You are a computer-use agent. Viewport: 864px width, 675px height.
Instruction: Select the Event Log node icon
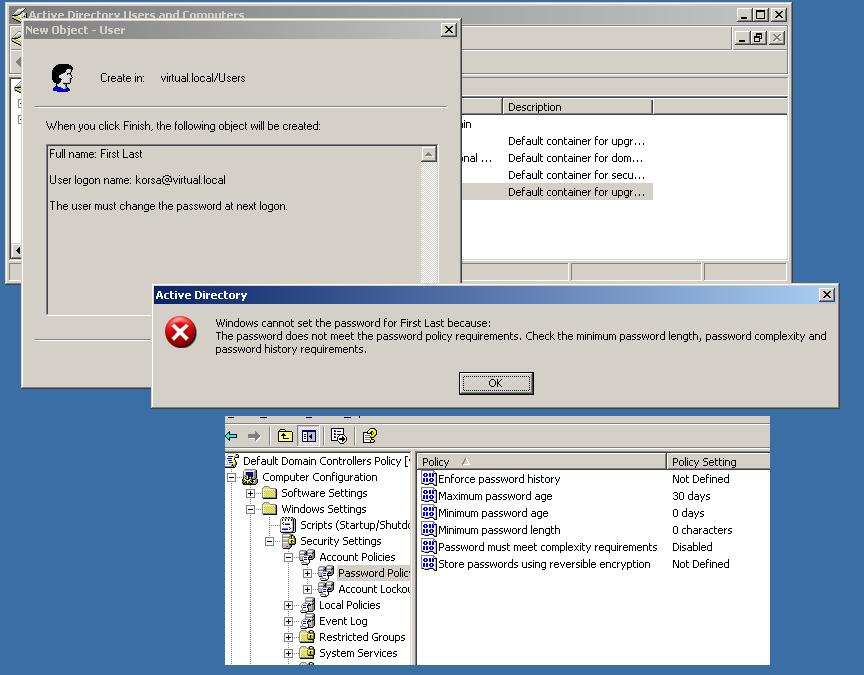coord(307,620)
